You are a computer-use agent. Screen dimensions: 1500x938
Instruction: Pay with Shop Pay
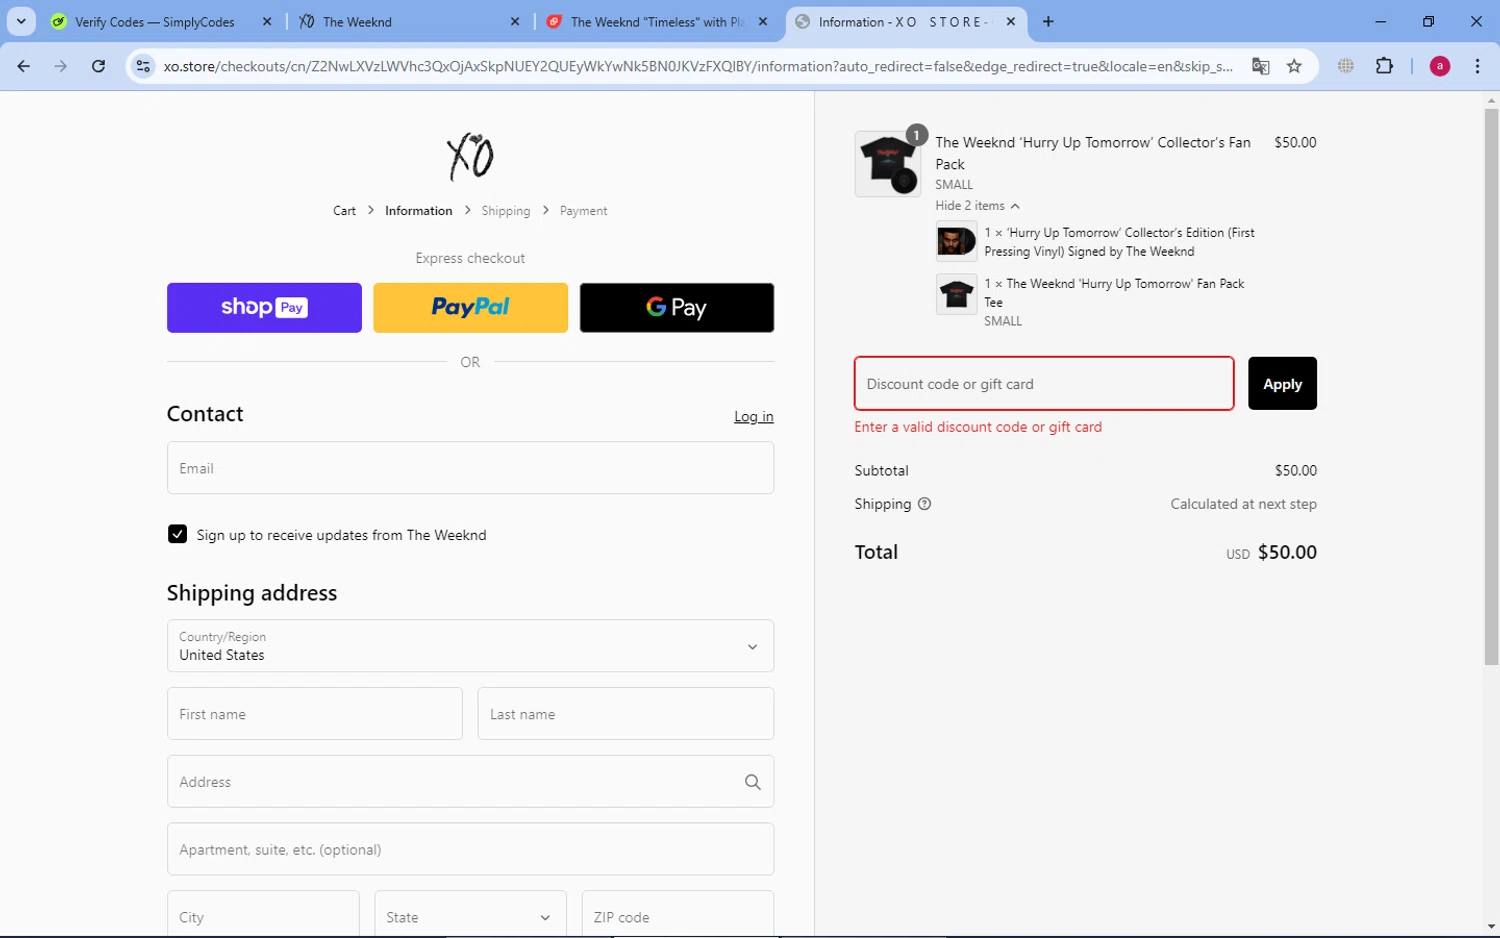(264, 308)
